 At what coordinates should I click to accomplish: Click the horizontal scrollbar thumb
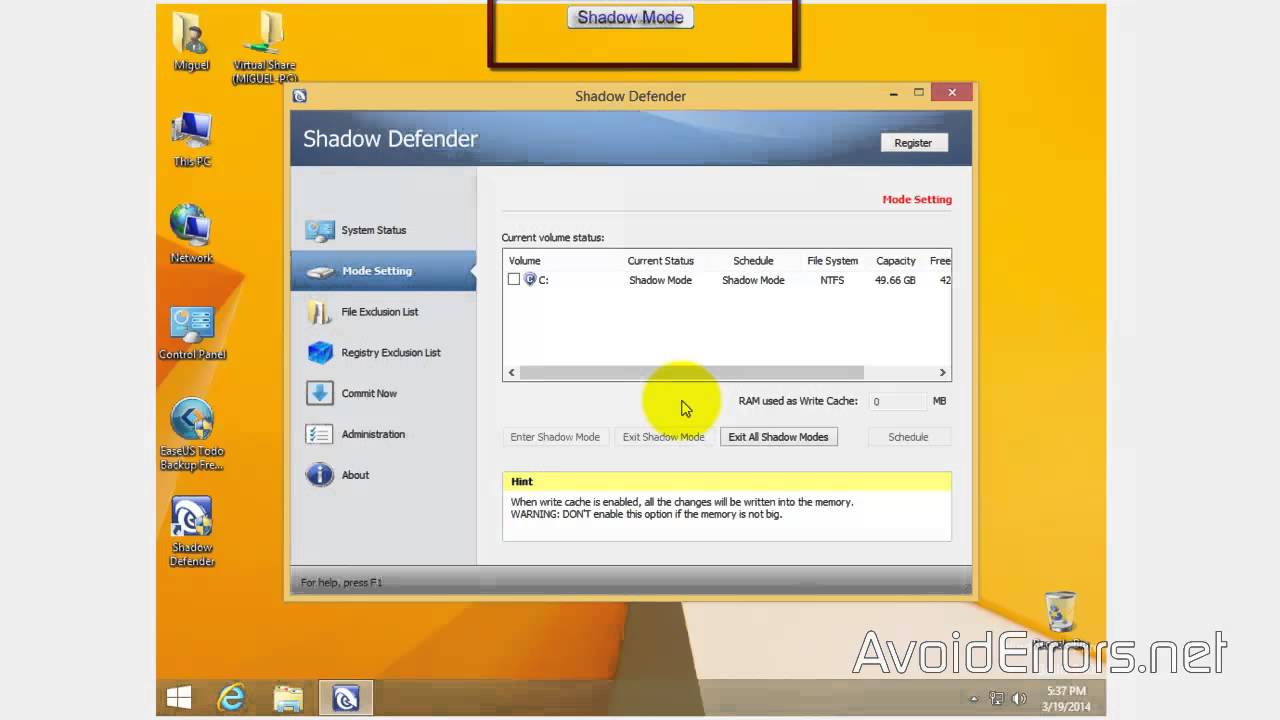(691, 372)
